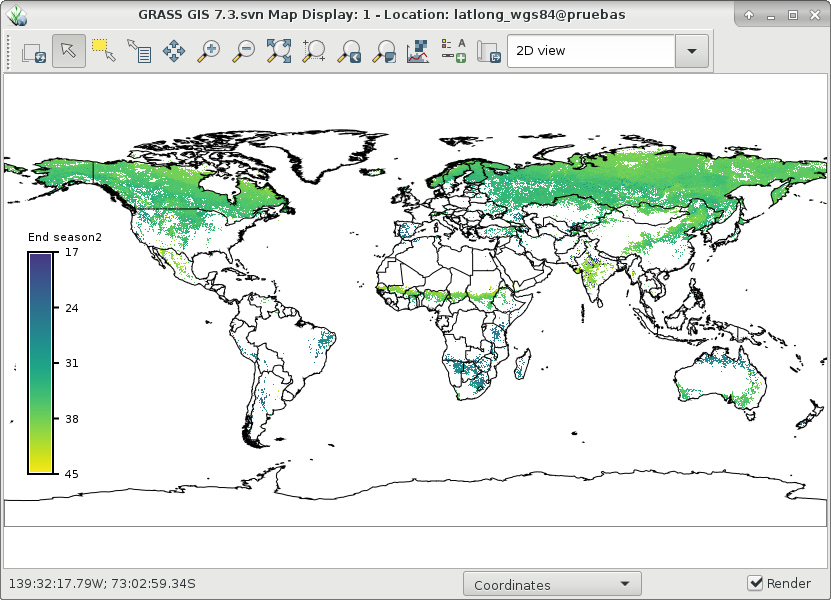Uncheck the Render checkbox

pyautogui.click(x=757, y=584)
